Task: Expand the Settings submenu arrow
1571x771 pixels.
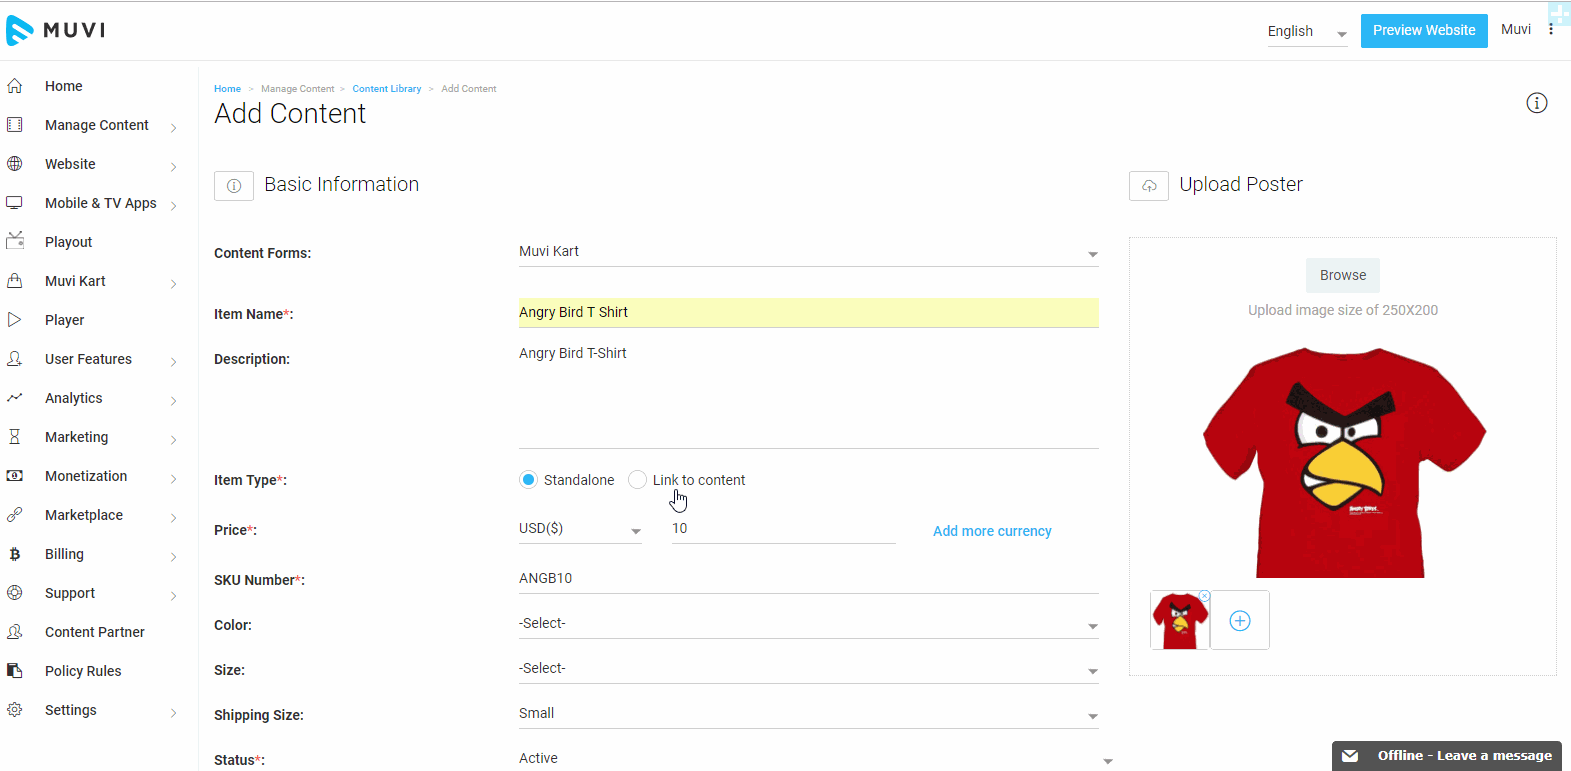Action: coord(173,713)
